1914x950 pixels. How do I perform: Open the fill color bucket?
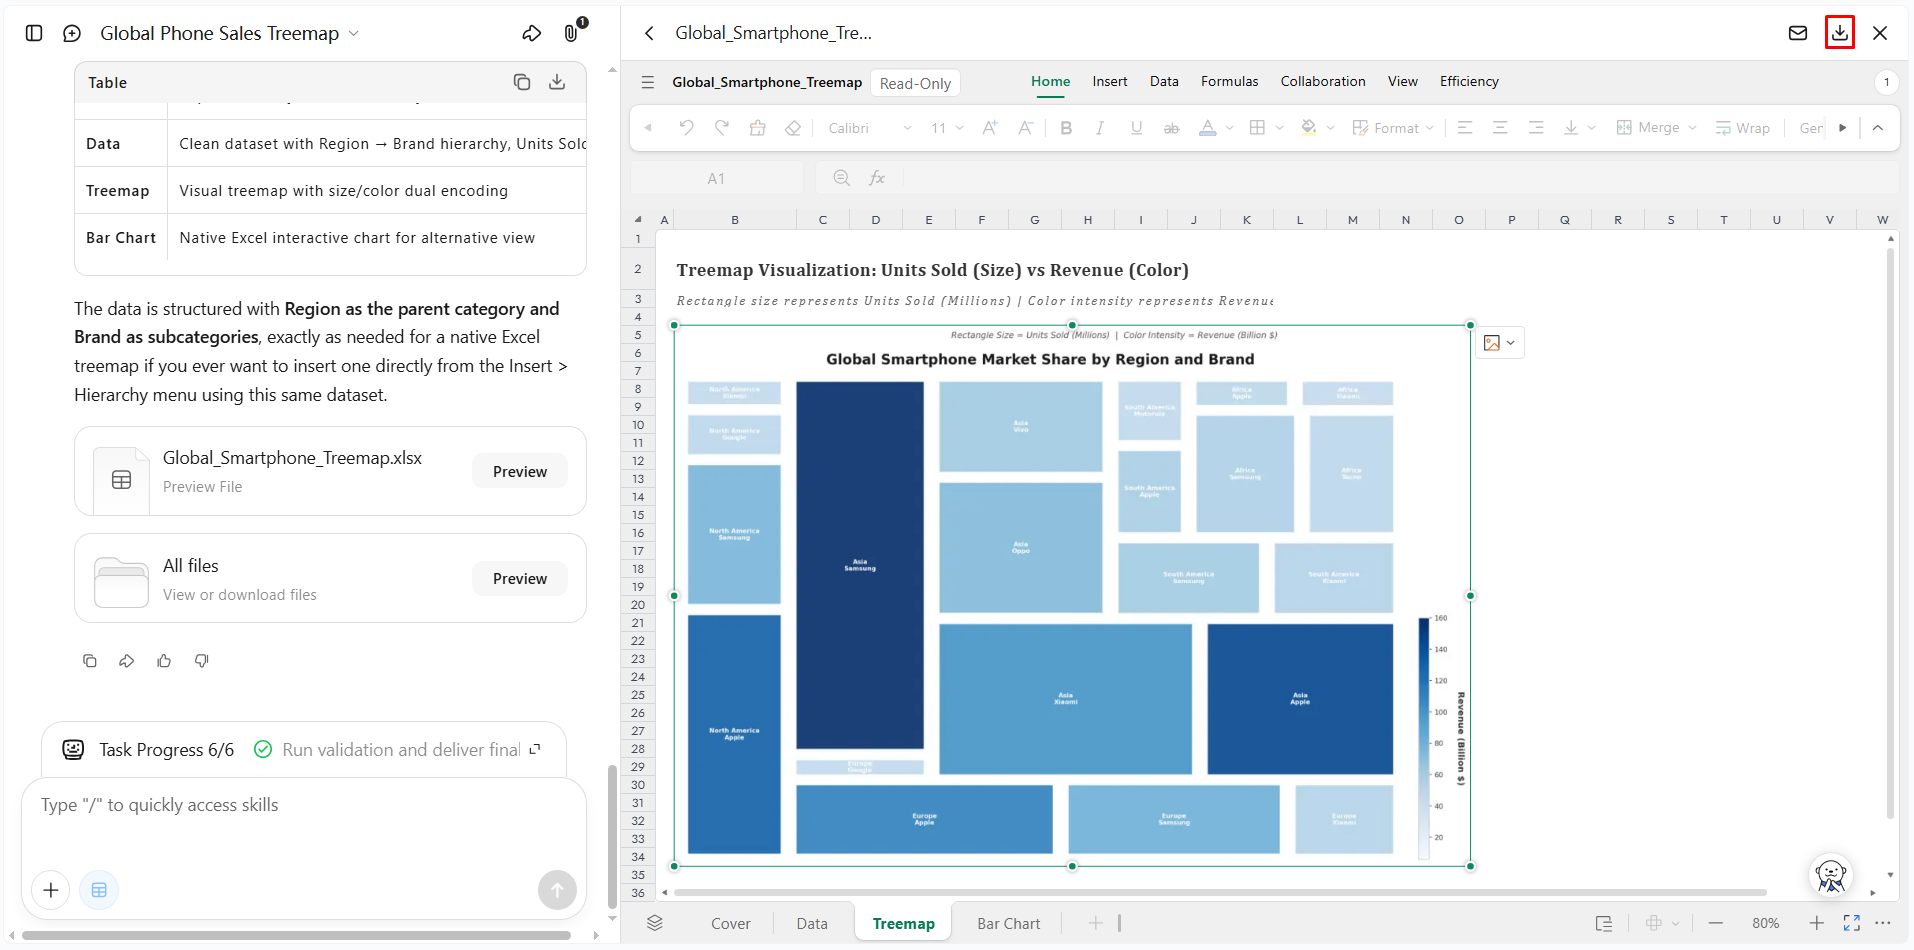pyautogui.click(x=1308, y=128)
